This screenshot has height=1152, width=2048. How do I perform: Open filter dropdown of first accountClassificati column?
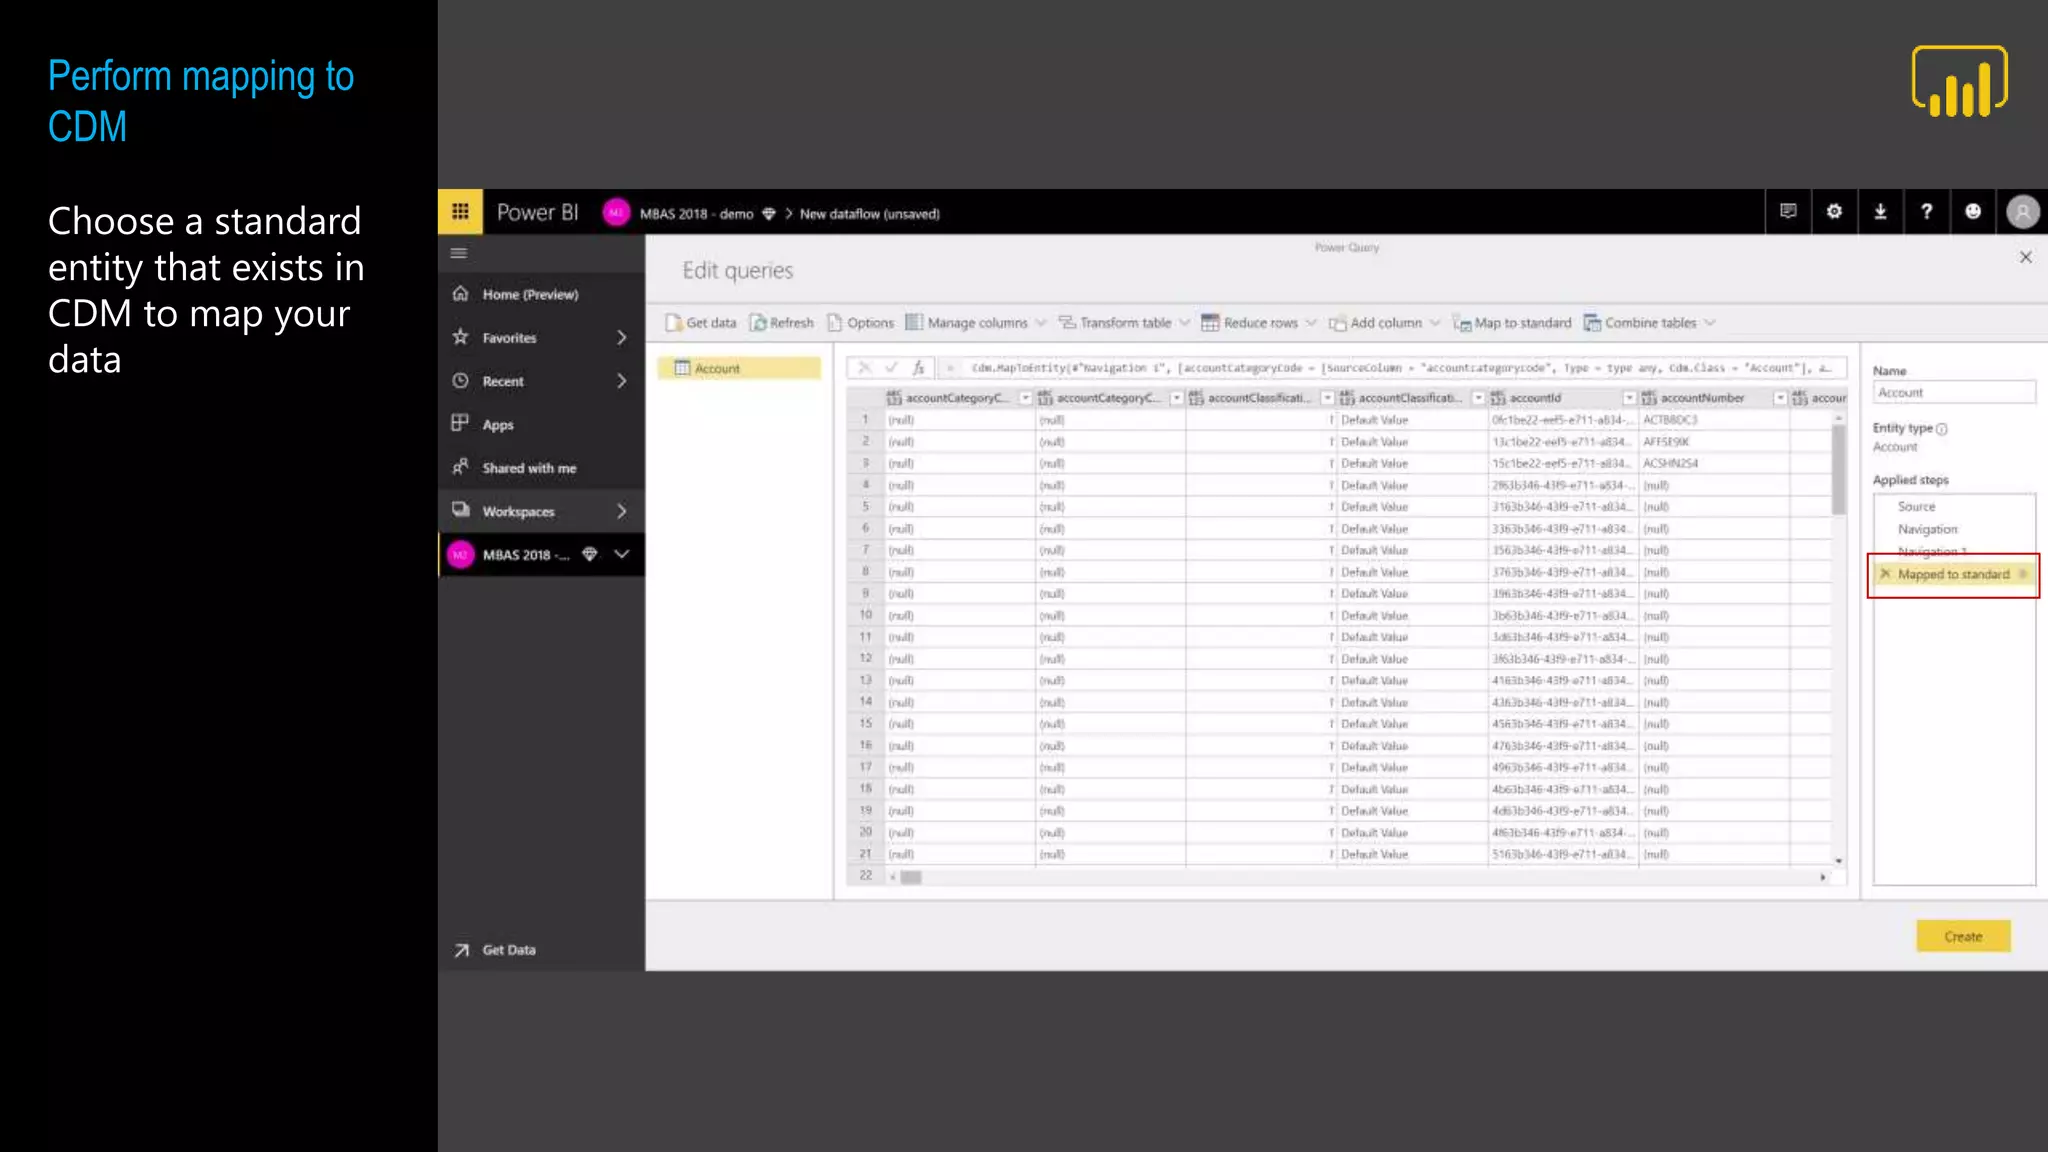(1327, 398)
